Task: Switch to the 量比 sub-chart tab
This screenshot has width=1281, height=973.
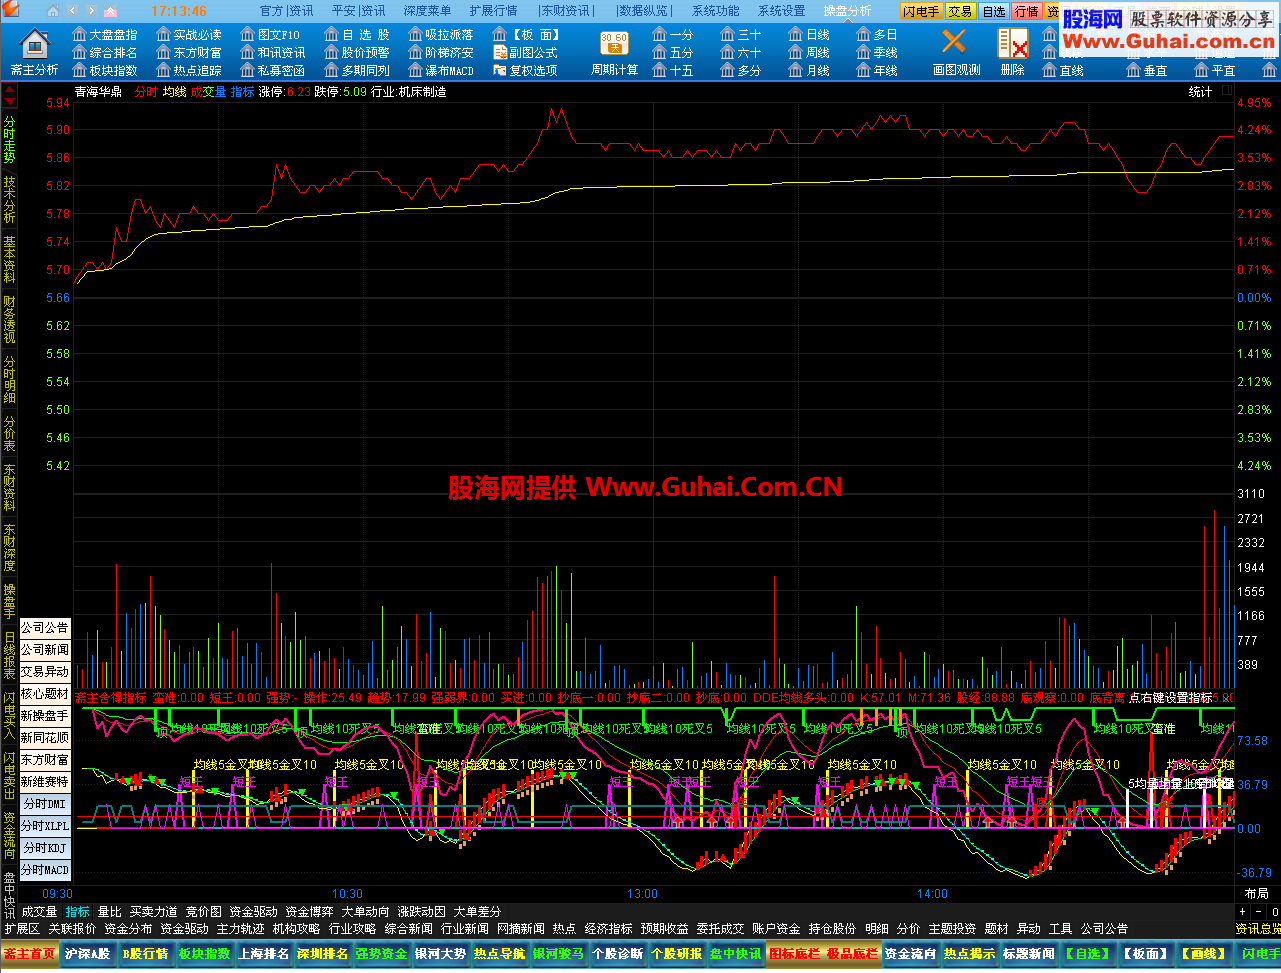Action: point(109,911)
